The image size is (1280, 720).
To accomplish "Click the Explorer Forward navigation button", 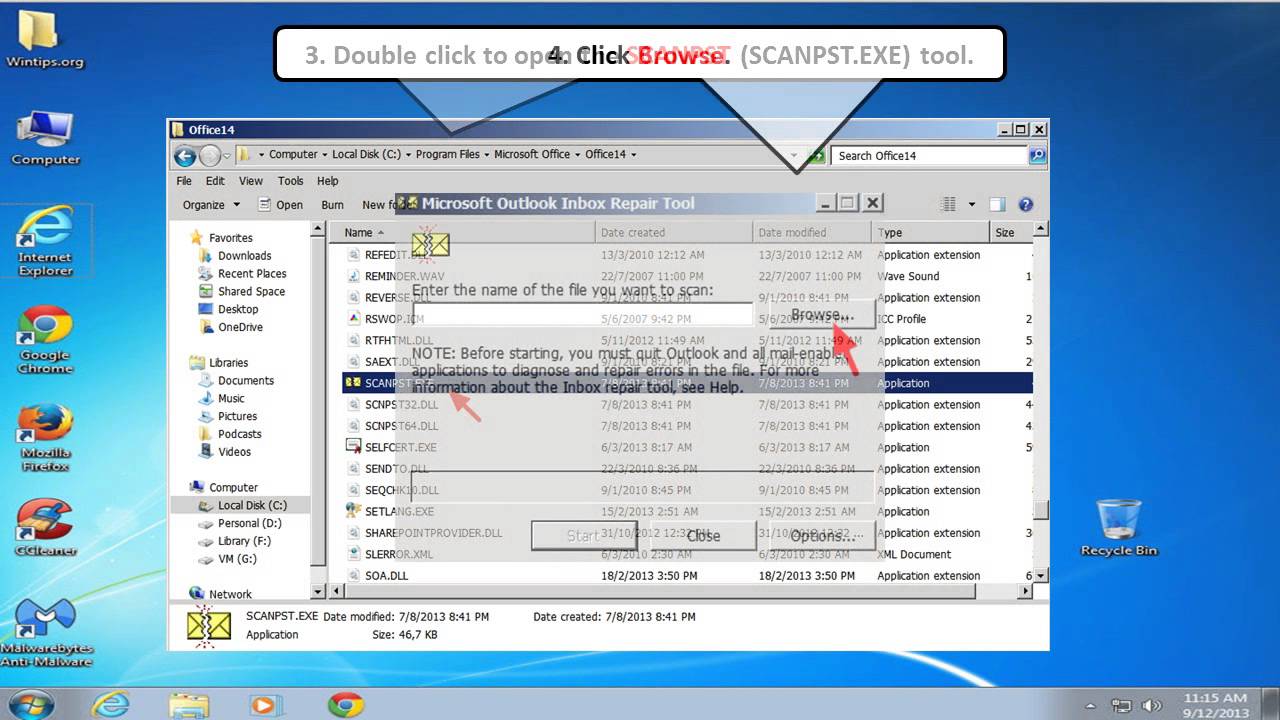I will point(210,155).
